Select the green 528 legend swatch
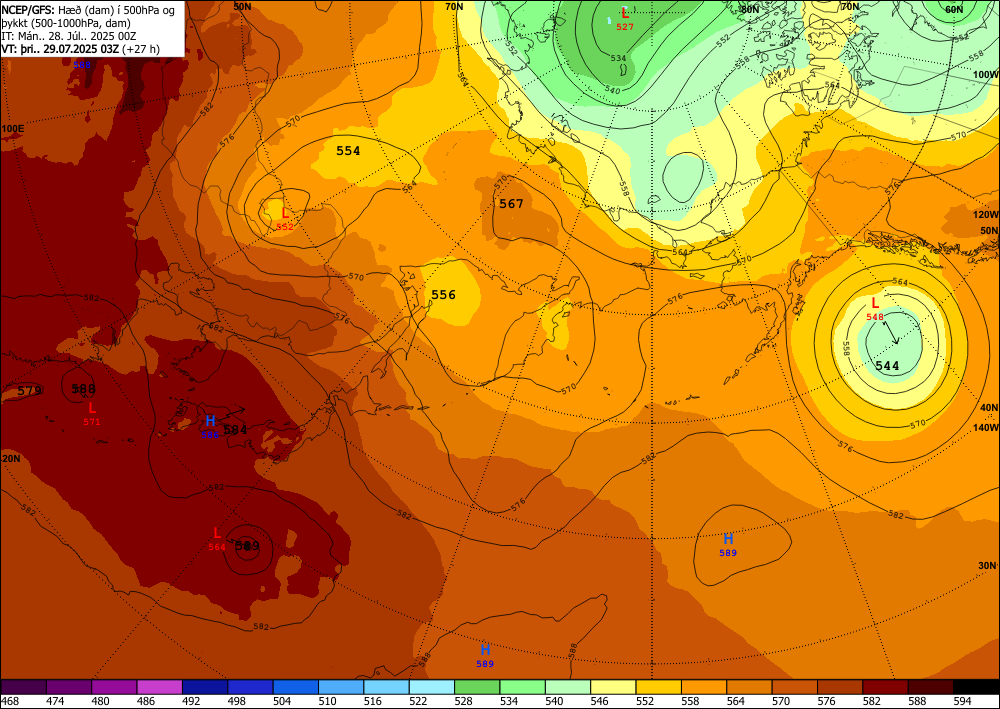 (477, 687)
